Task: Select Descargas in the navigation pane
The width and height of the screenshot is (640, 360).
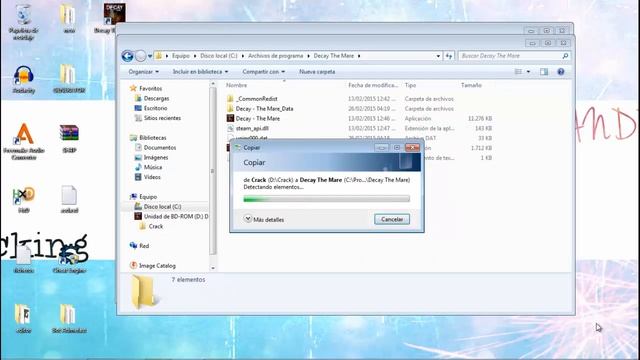Action: click(x=152, y=98)
